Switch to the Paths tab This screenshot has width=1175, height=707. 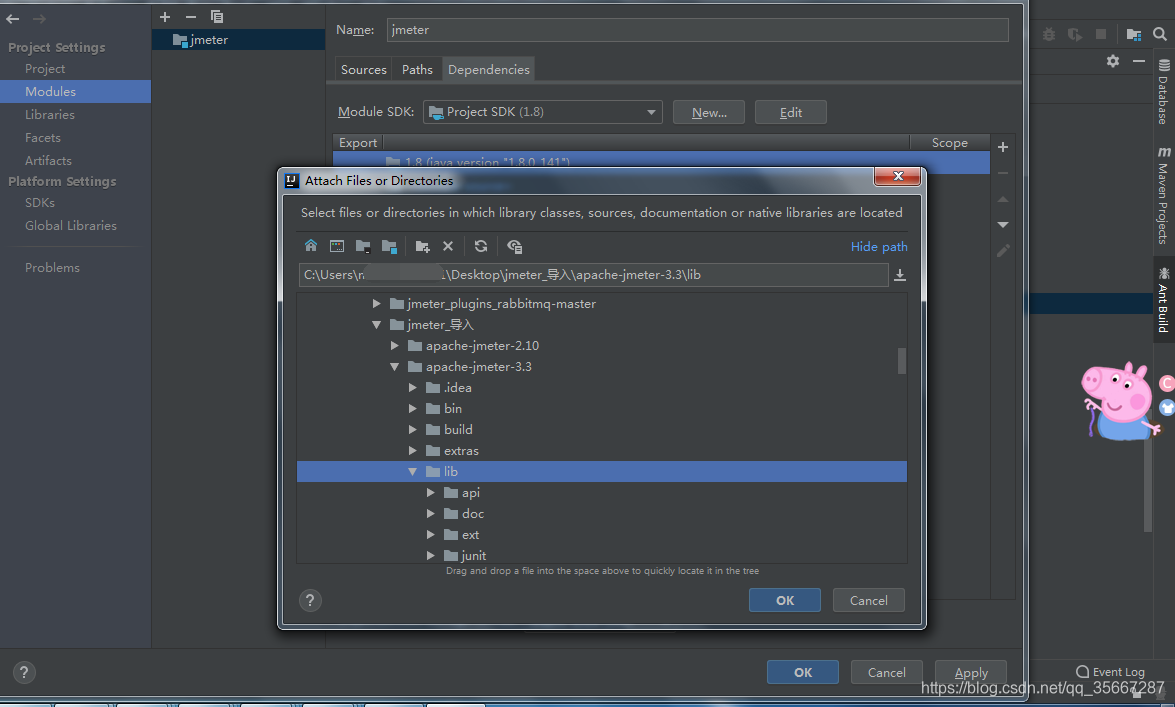point(417,70)
